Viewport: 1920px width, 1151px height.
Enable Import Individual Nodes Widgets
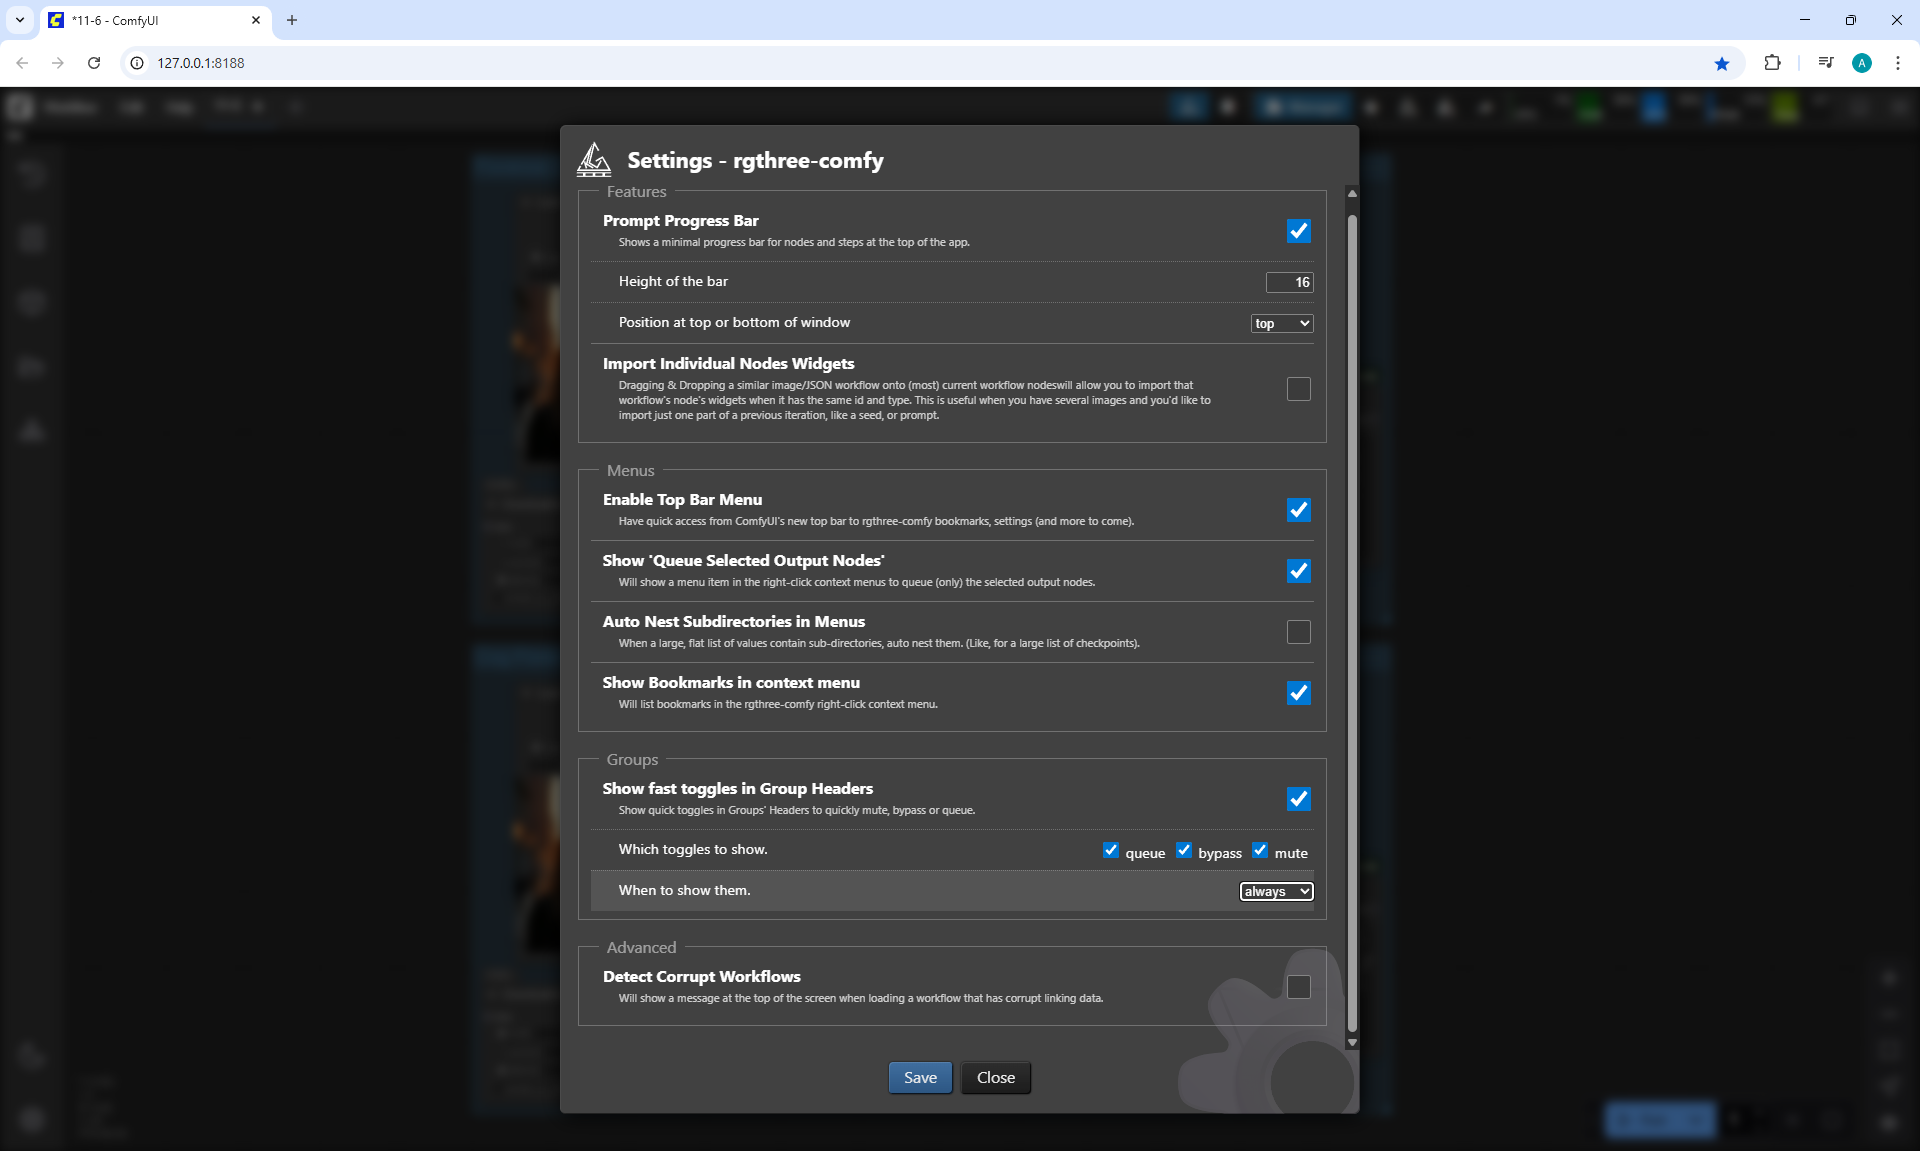(x=1298, y=389)
